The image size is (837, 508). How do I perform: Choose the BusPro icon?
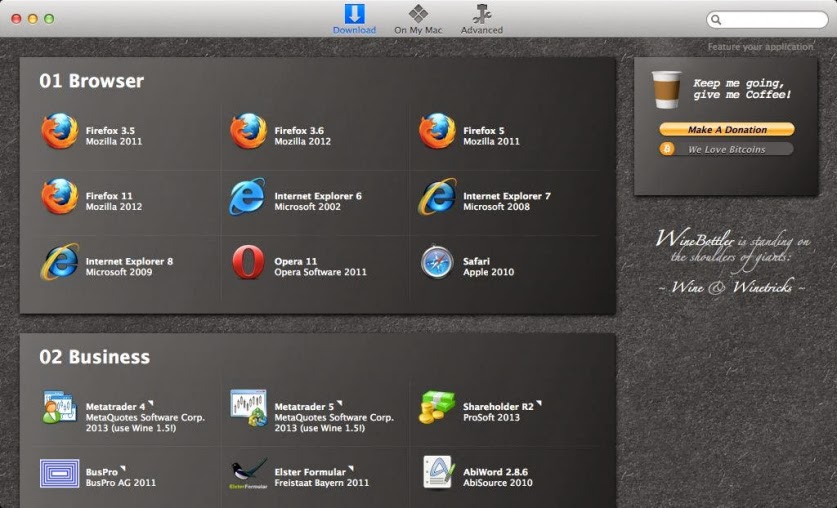[x=60, y=473]
